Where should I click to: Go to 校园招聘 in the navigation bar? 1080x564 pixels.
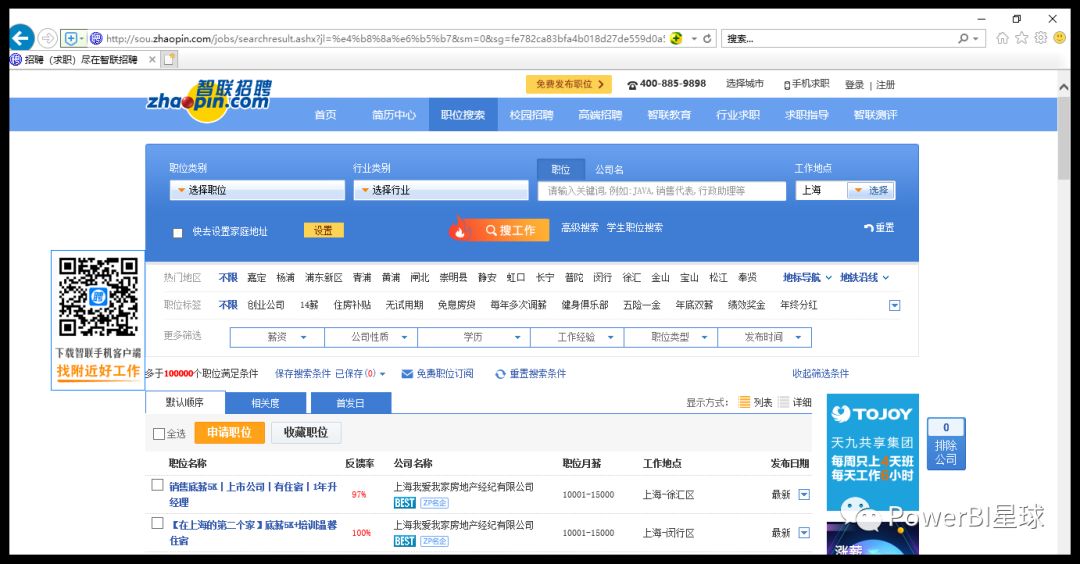531,115
